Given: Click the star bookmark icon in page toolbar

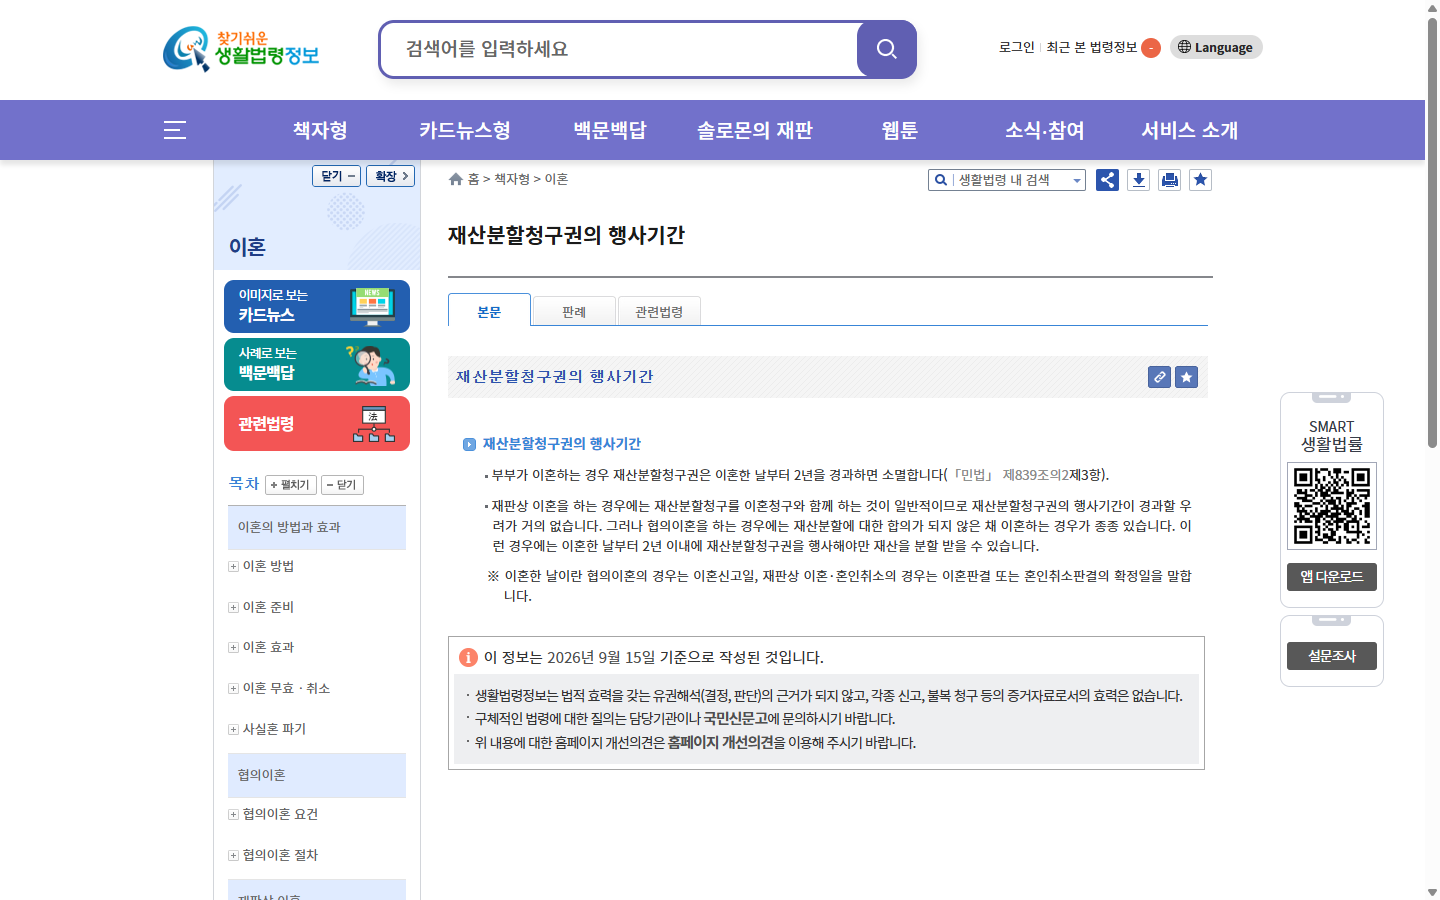Looking at the screenshot, I should (x=1200, y=180).
